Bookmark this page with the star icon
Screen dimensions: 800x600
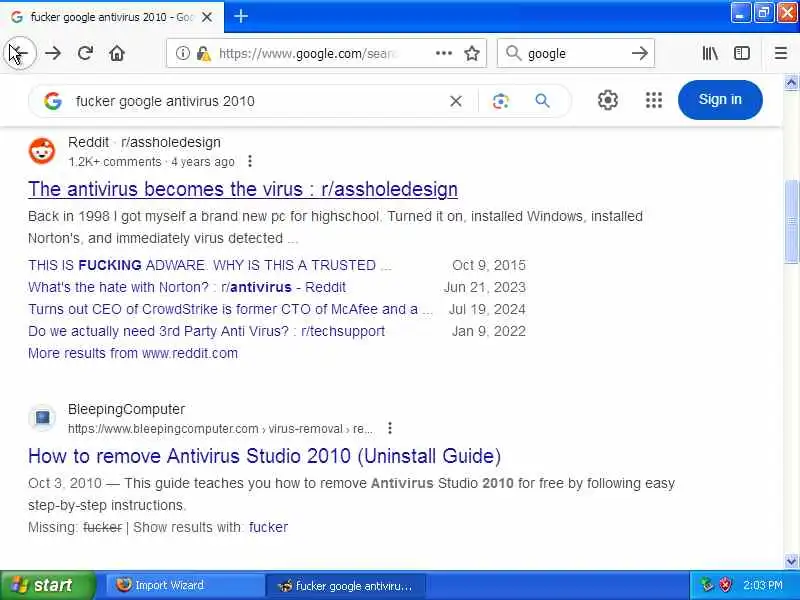472,53
